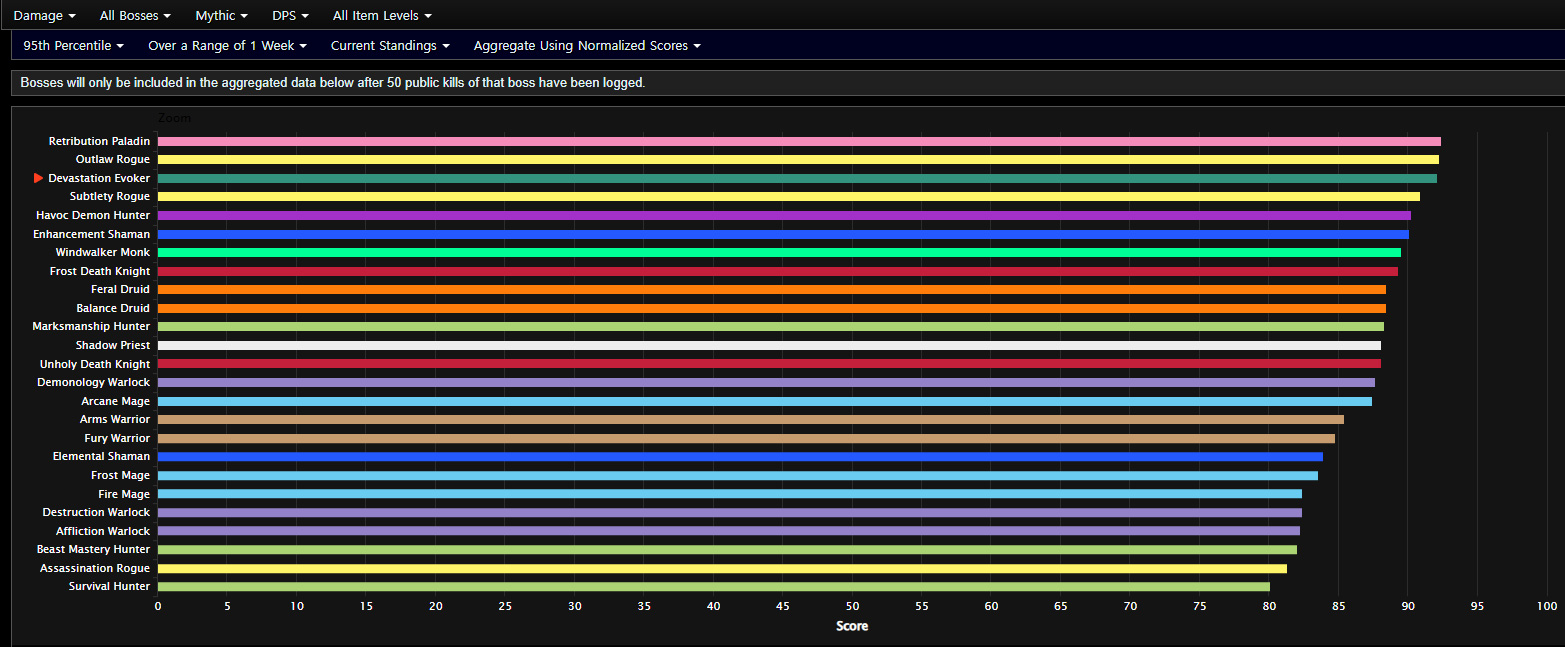The width and height of the screenshot is (1565, 647).
Task: Select the Havoc Demon Hunter label
Action: click(x=93, y=215)
